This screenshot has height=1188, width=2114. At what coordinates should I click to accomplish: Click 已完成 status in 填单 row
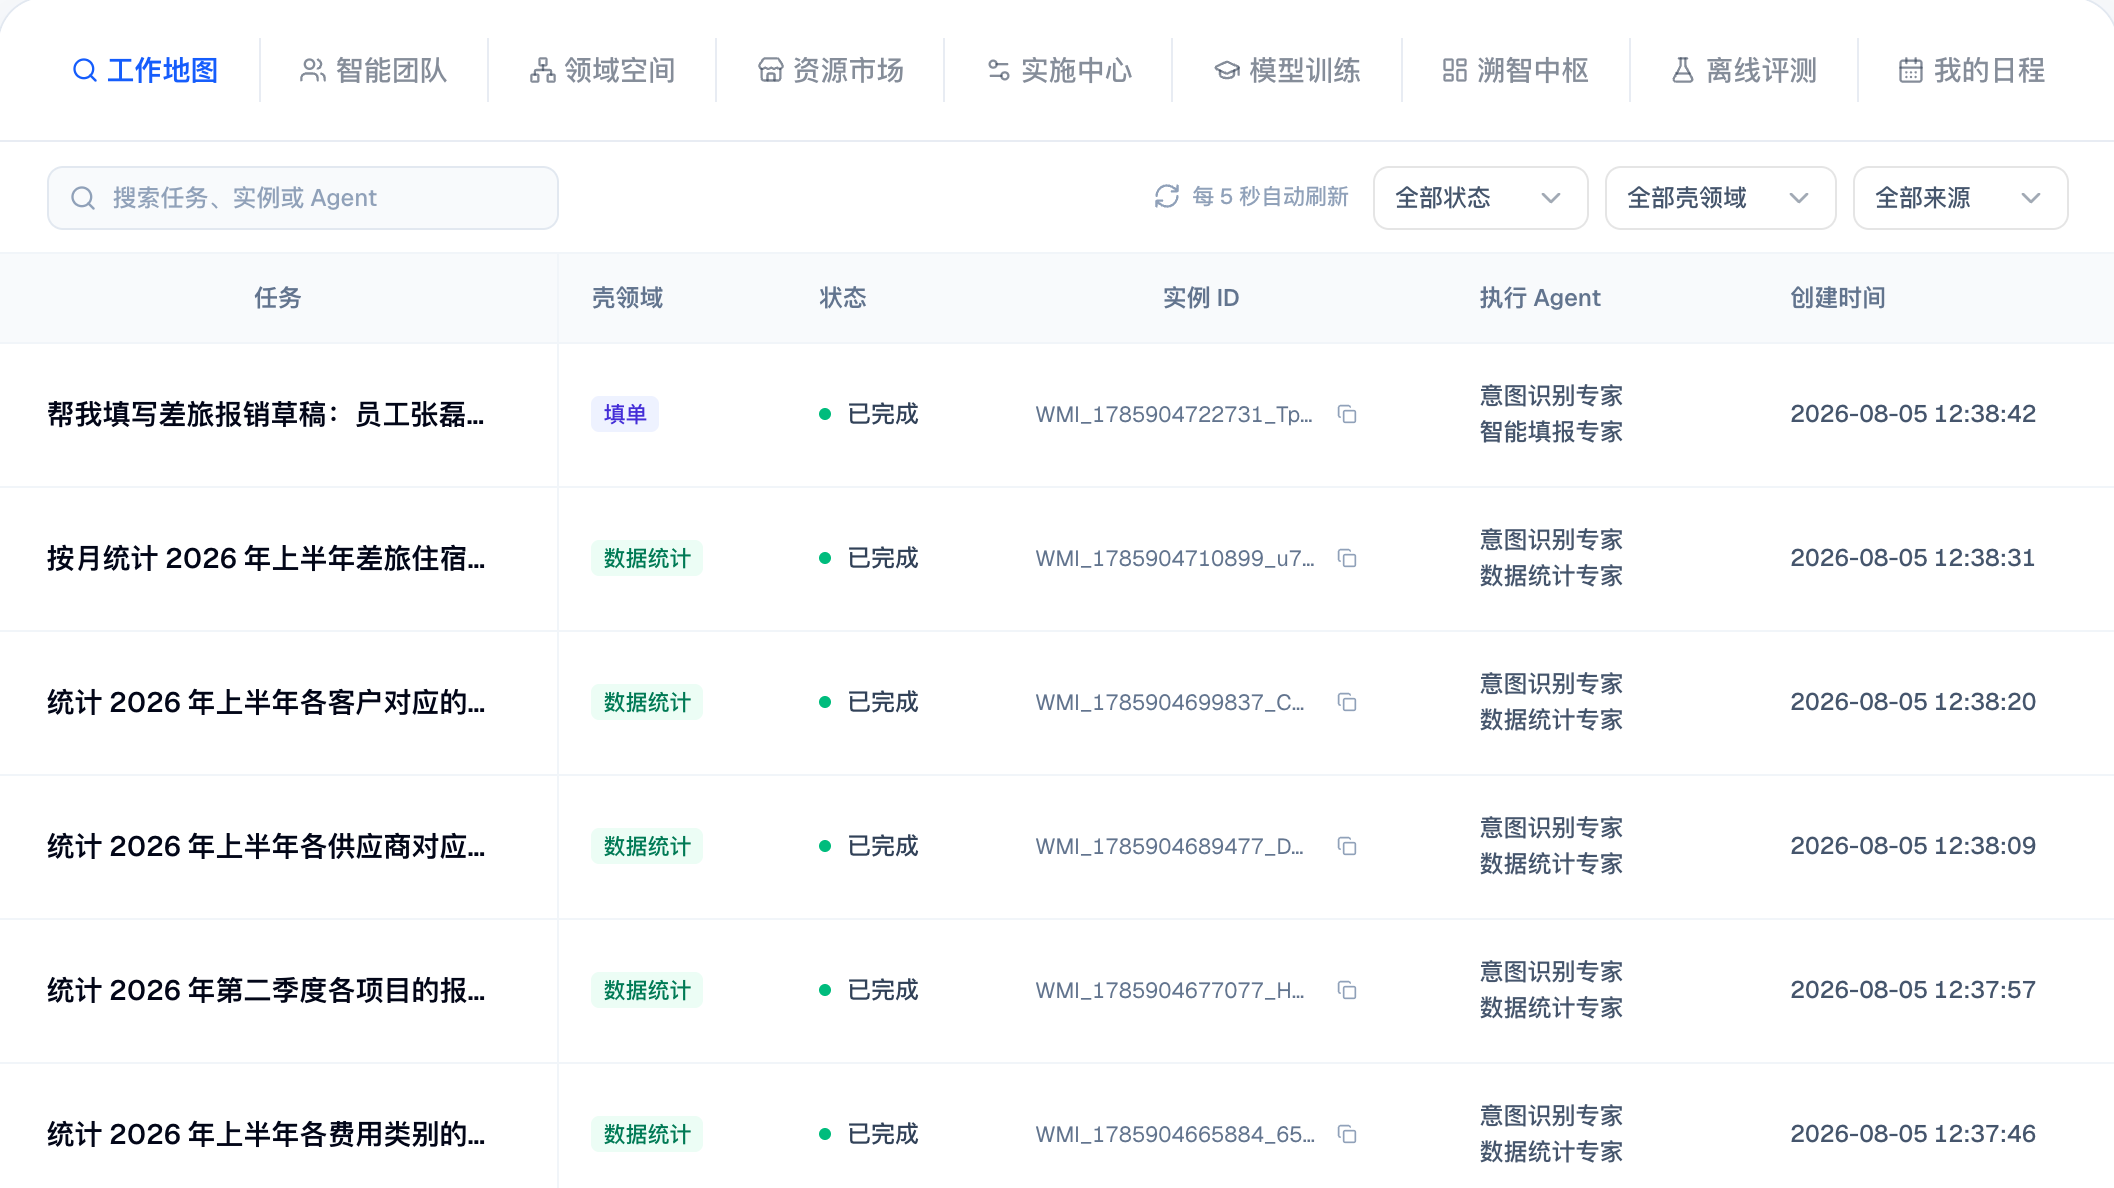(x=869, y=414)
